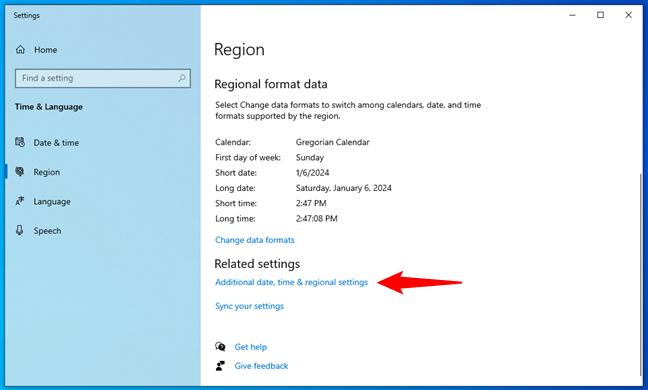Click the long time value 2:47:08 PM
The height and width of the screenshot is (390, 648).
click(x=317, y=219)
